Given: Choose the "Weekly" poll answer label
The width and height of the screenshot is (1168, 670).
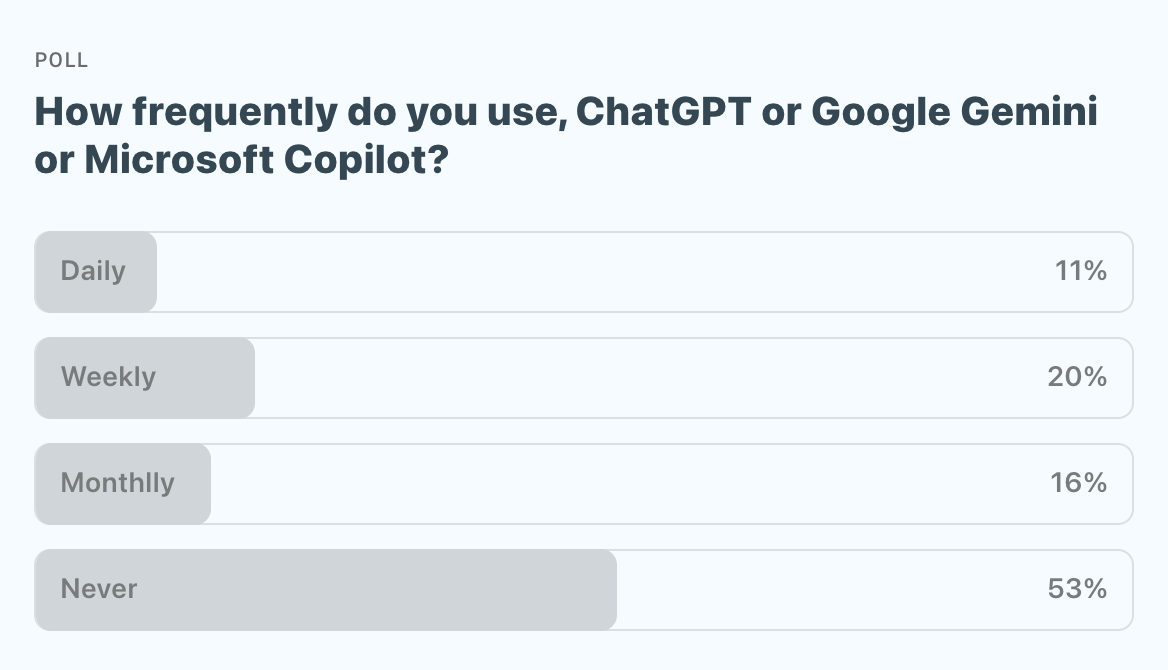Looking at the screenshot, I should pyautogui.click(x=108, y=377).
